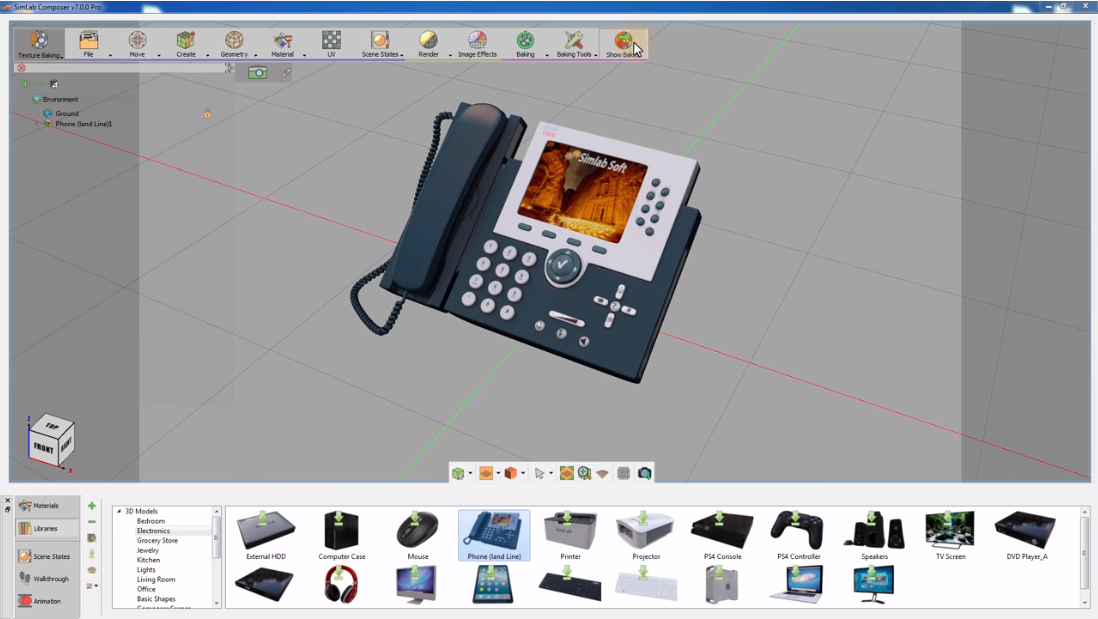1098x619 pixels.
Task: Click the filter icon beside tree minus
Action: click(x=54, y=84)
